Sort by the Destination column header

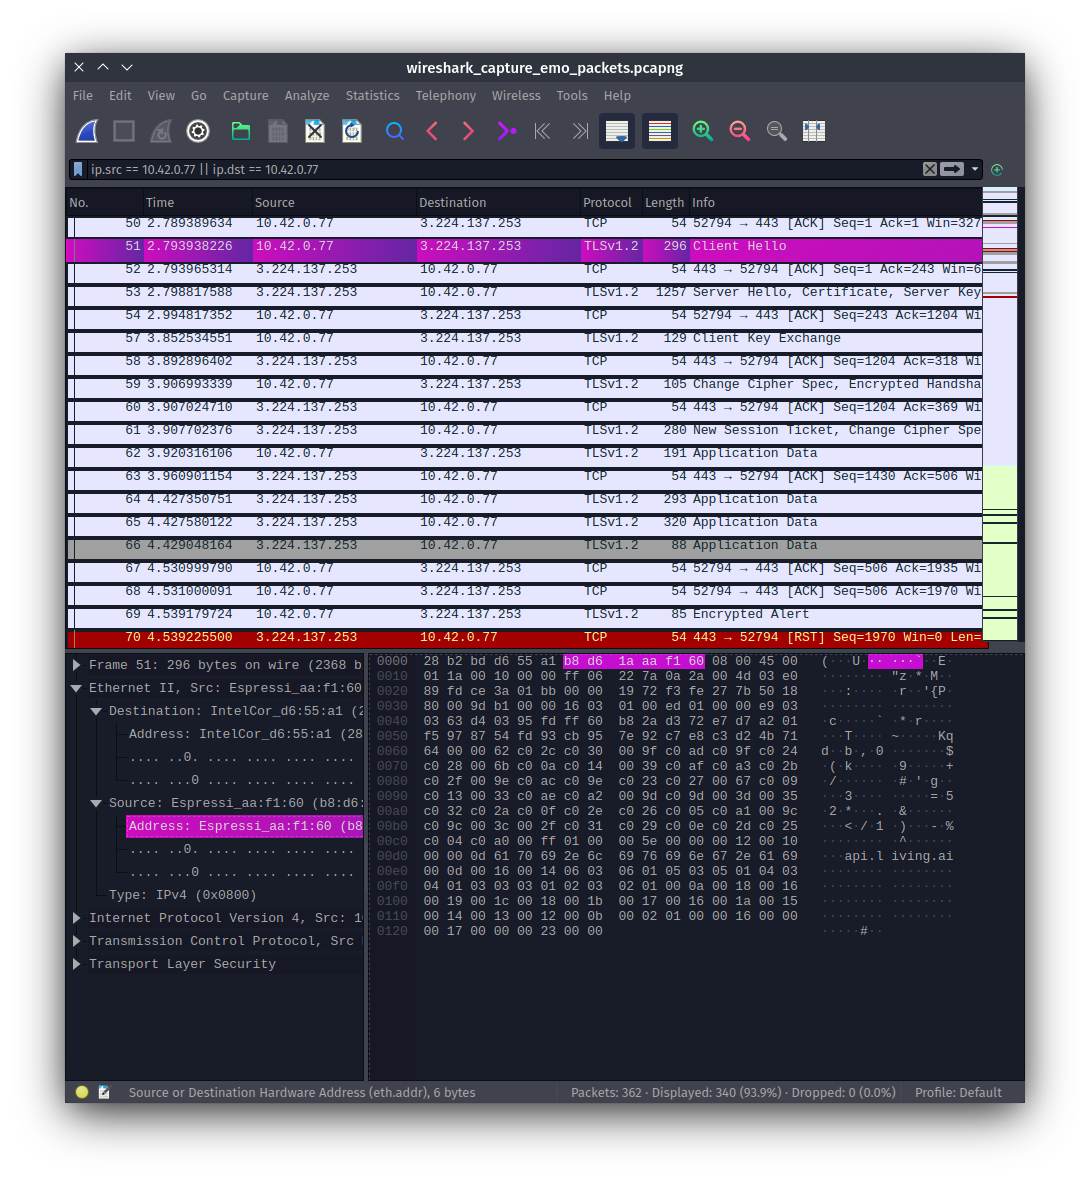(x=498, y=202)
